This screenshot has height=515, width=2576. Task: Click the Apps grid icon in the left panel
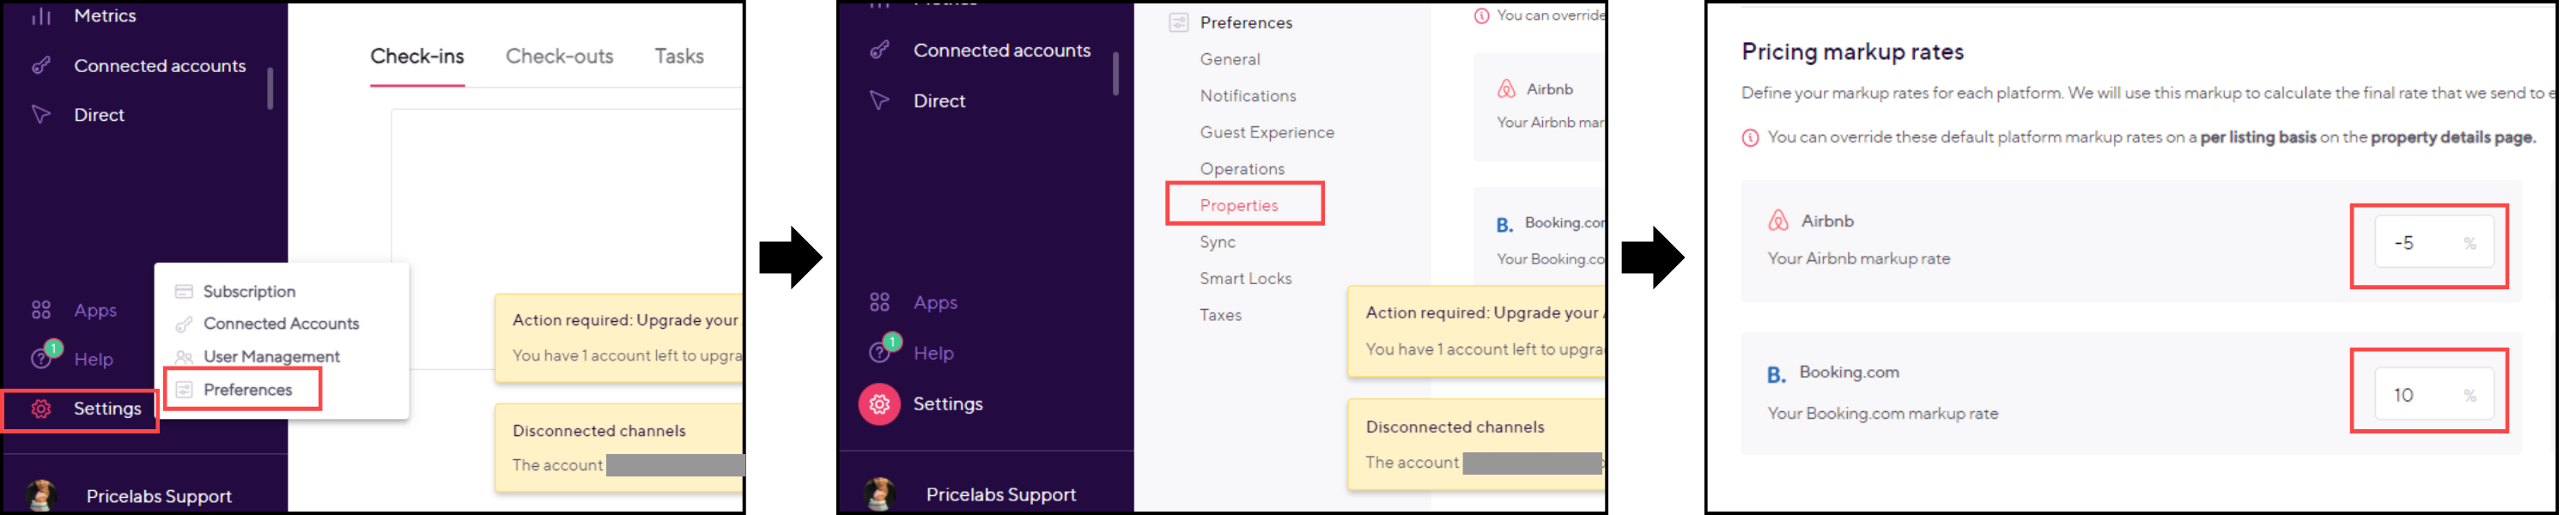41,310
